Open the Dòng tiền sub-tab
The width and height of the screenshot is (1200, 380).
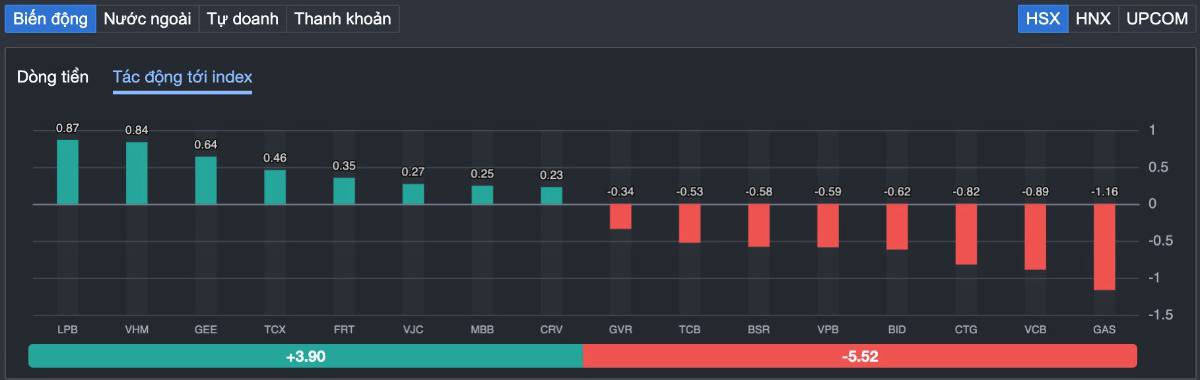(x=53, y=77)
